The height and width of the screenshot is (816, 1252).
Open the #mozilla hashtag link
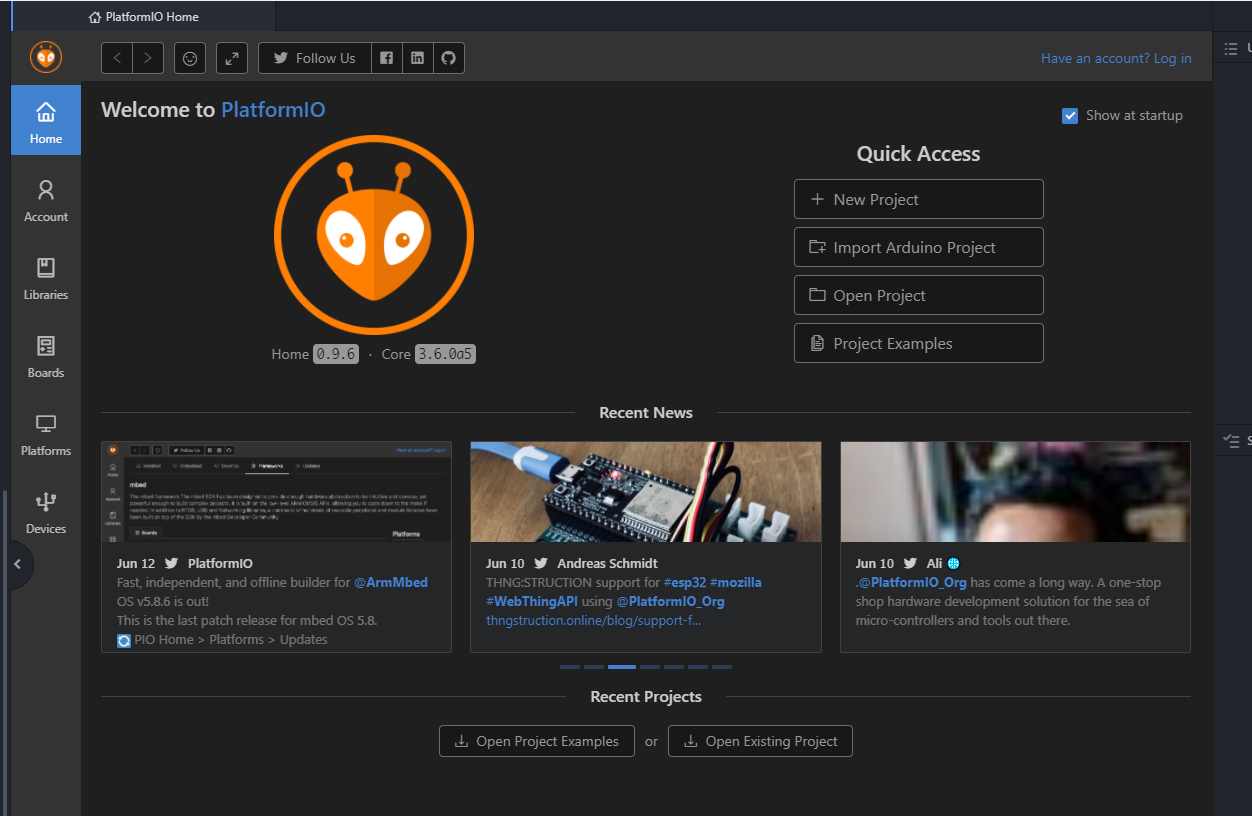coord(736,582)
